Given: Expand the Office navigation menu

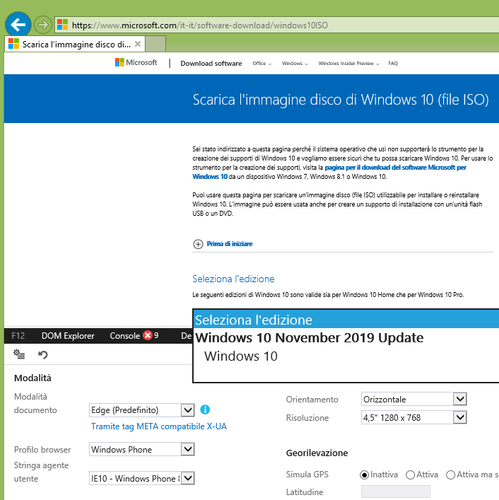Looking at the screenshot, I should click(x=262, y=63).
